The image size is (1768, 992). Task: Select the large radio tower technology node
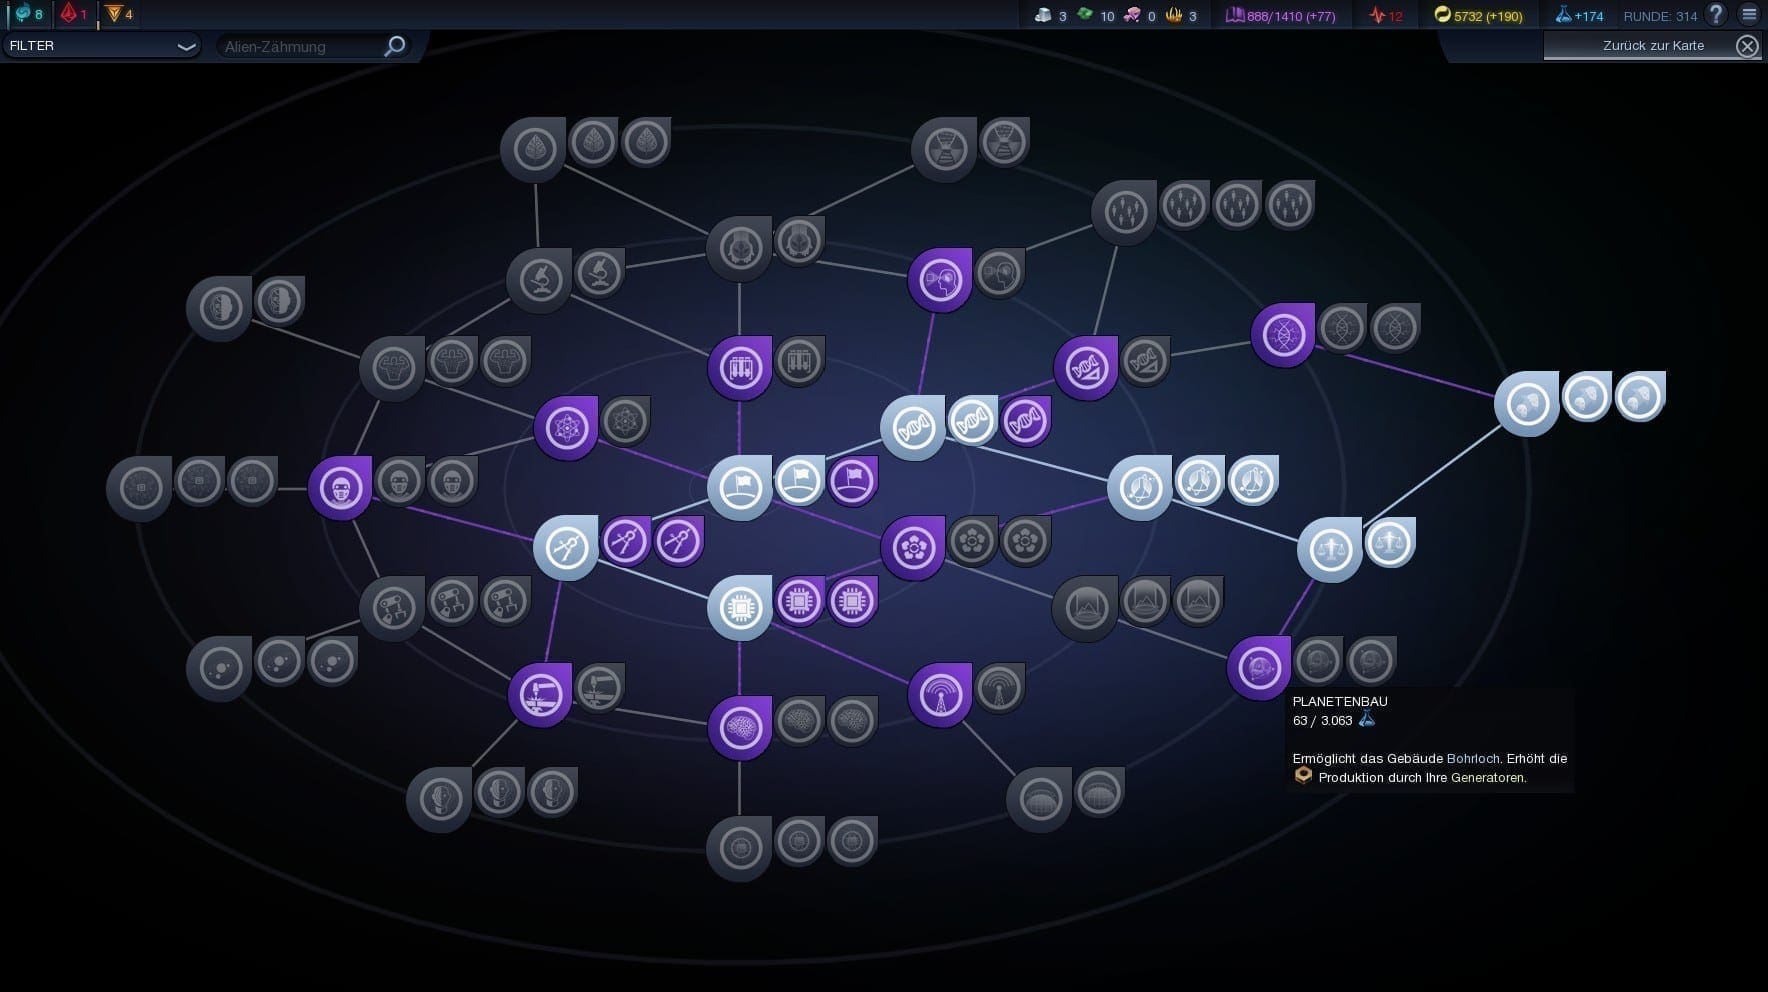[x=940, y=695]
